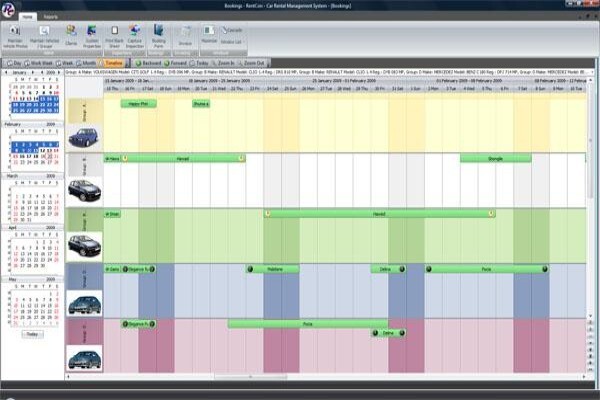The height and width of the screenshot is (400, 600).
Task: Click the Today button below calendars
Action: (x=32, y=334)
